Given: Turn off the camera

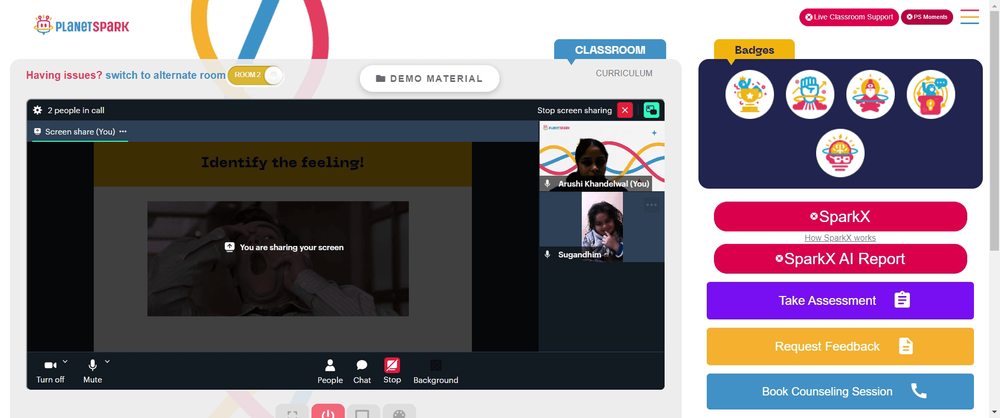Looking at the screenshot, I should click(x=50, y=371).
